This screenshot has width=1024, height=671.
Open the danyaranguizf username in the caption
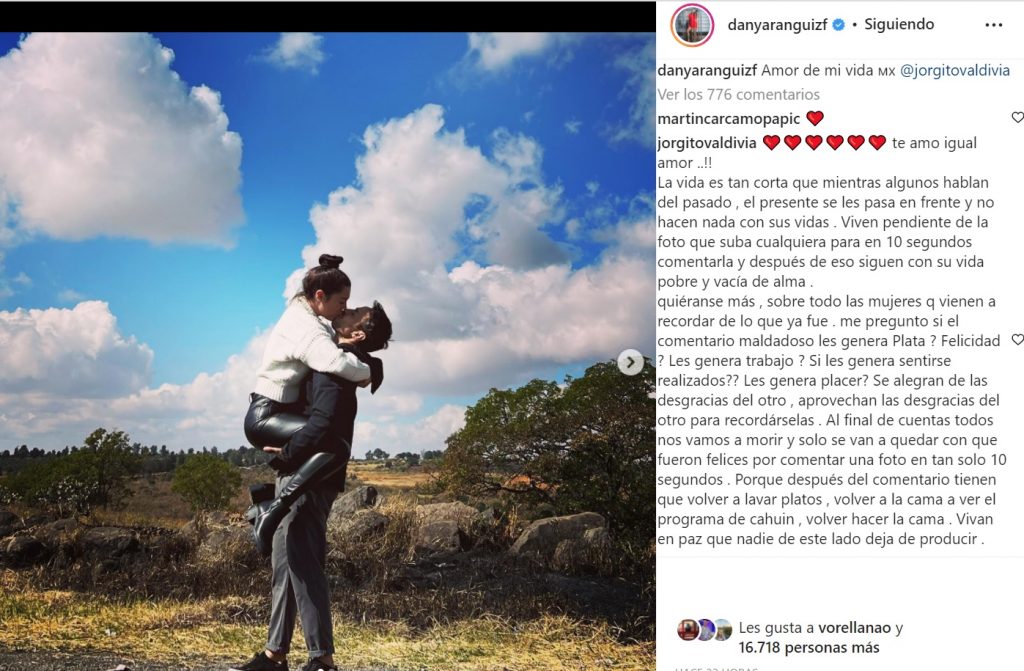707,71
